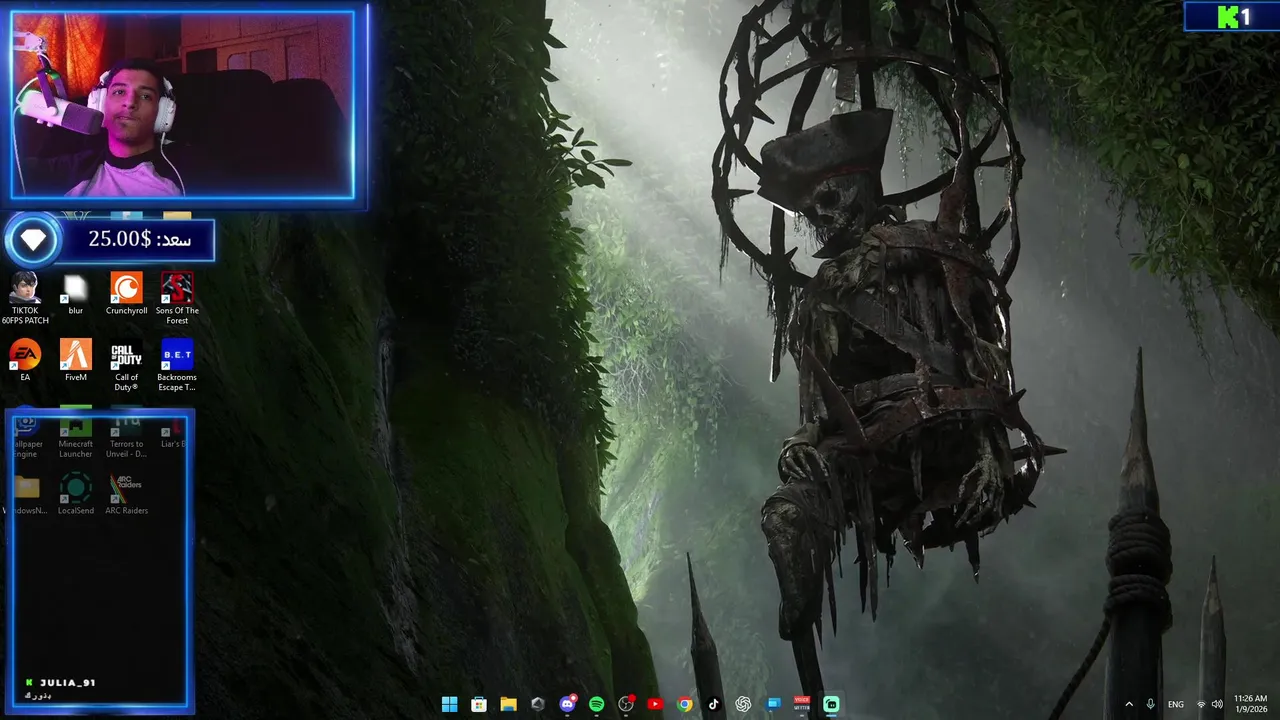This screenshot has width=1280, height=720.
Task: Expand the hidden system tray icons
Action: coord(1129,704)
